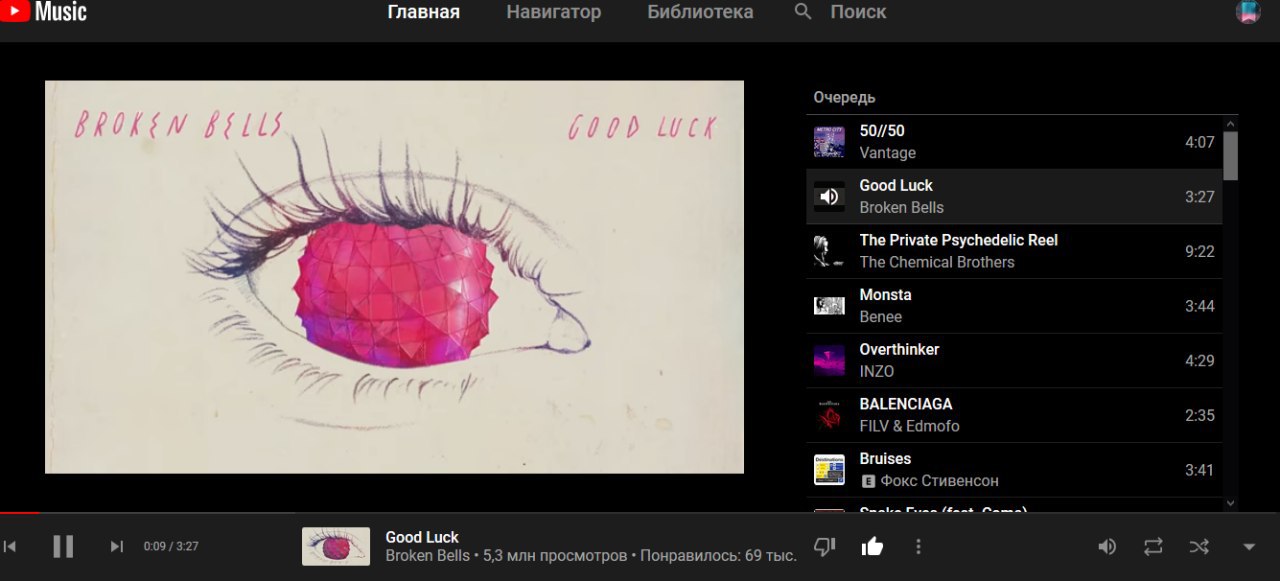Open the user profile avatar

click(1248, 12)
